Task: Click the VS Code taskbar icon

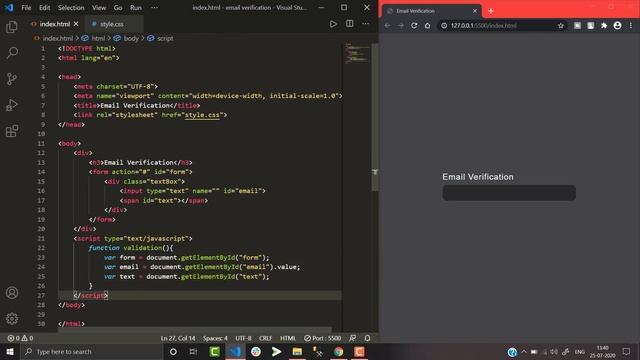Action: coord(235,351)
